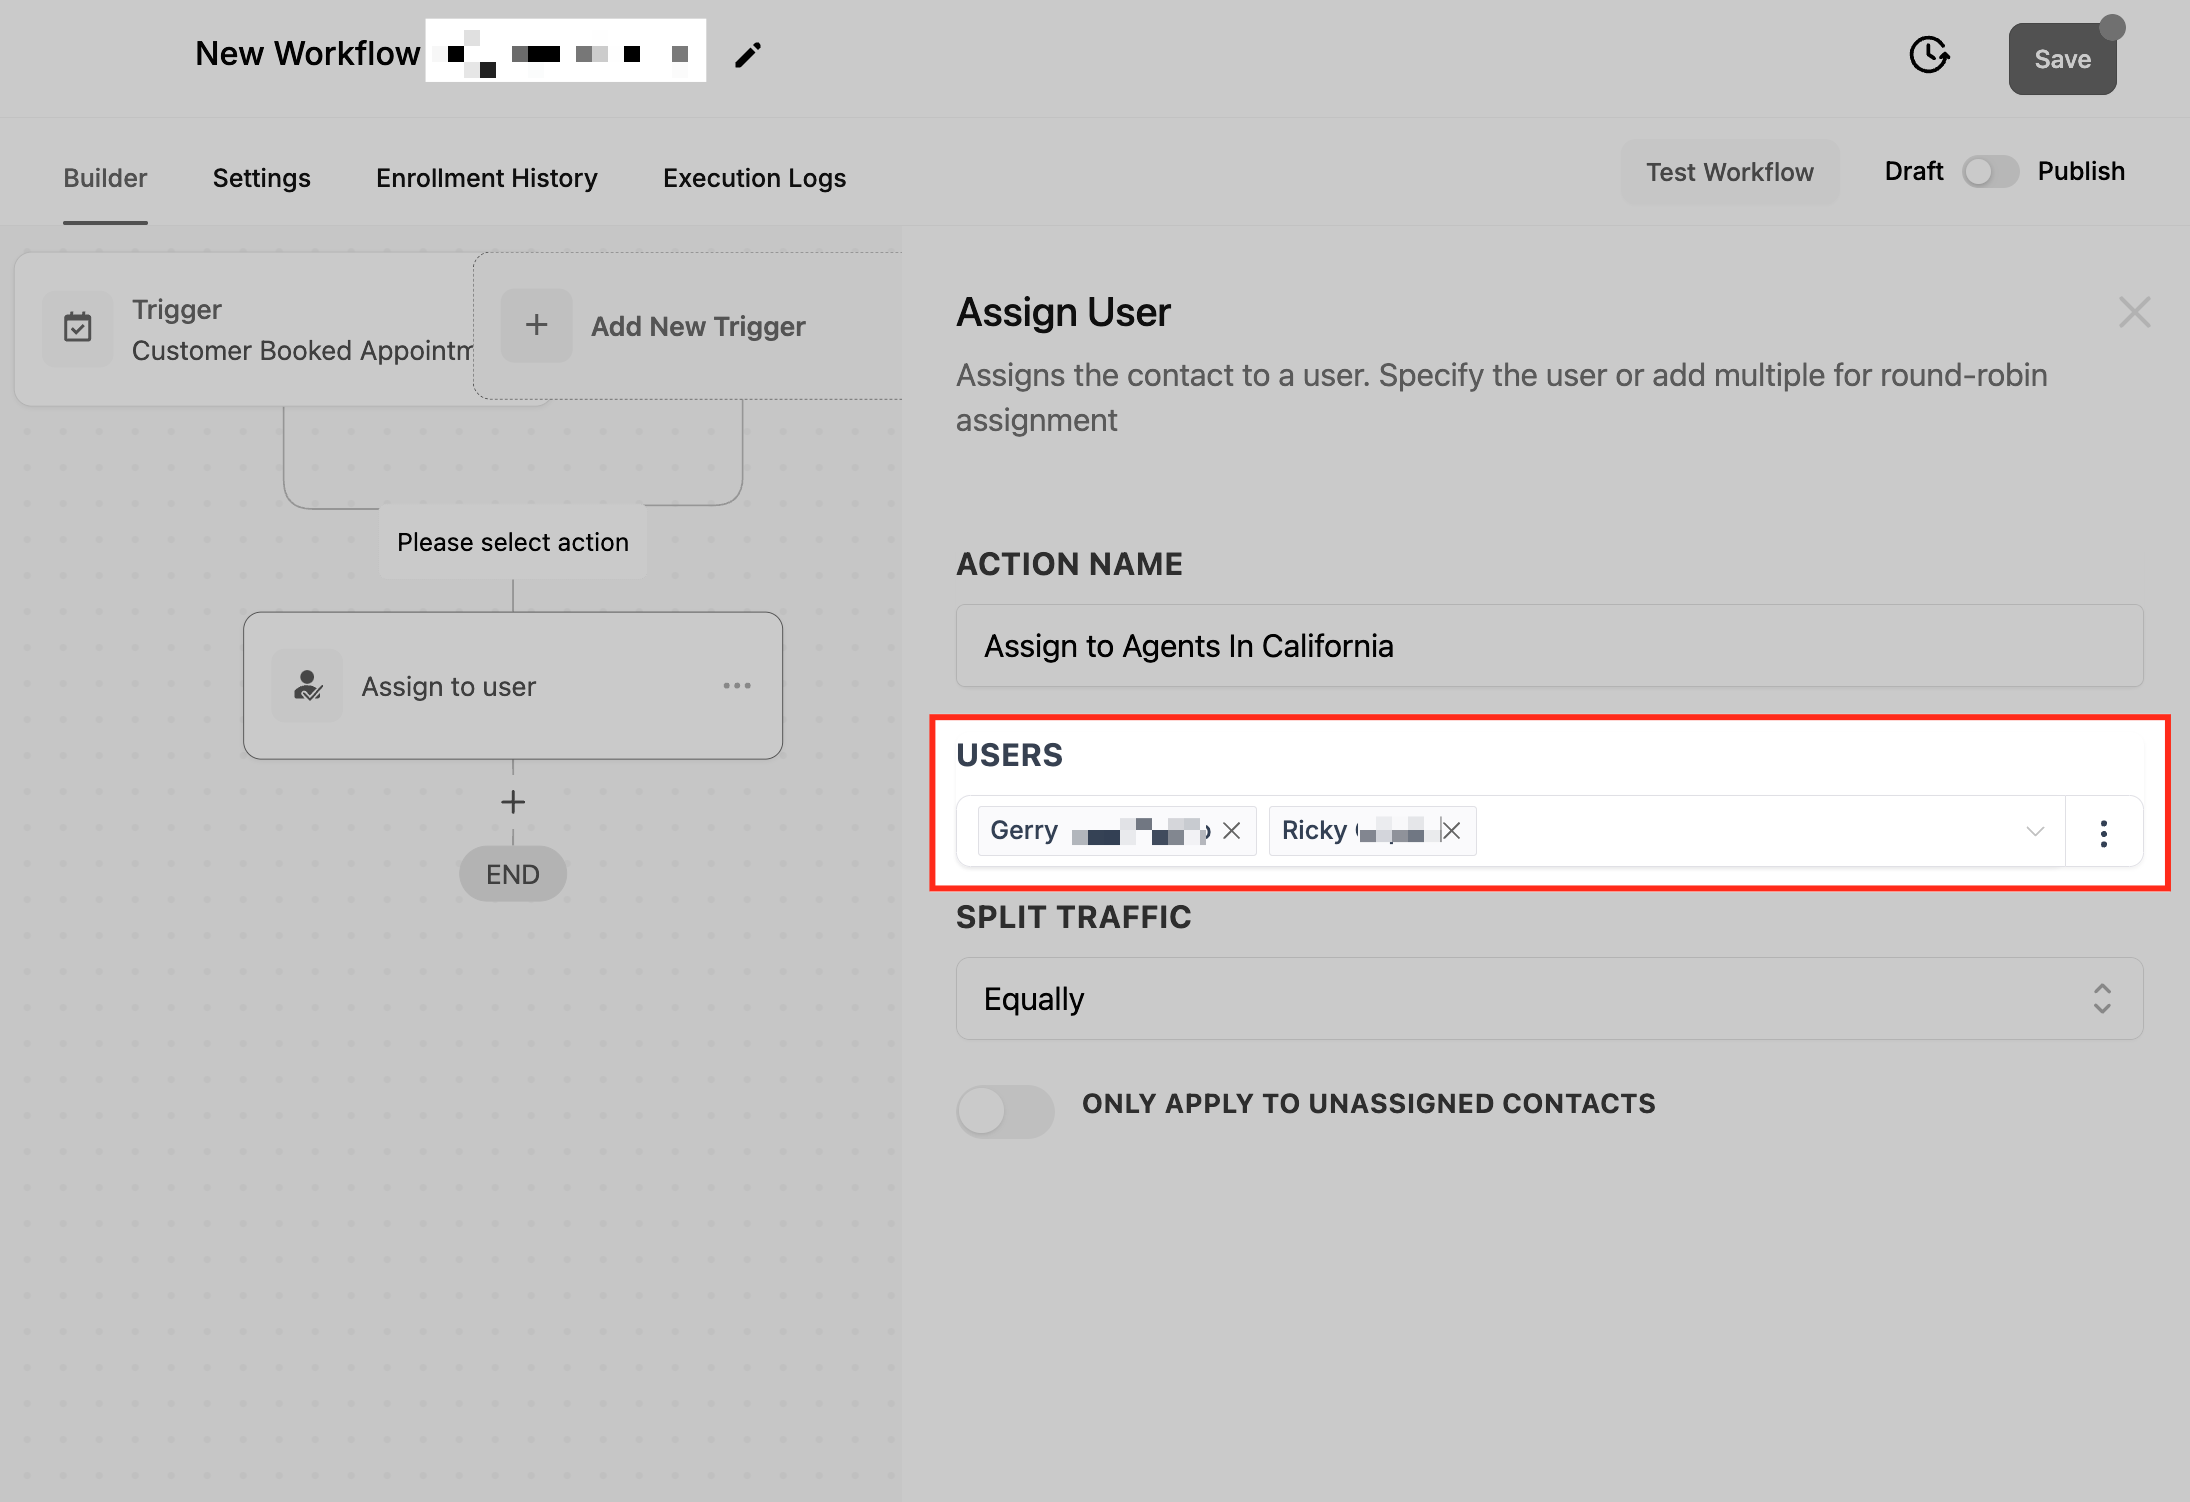Click the Save button

click(x=2062, y=59)
